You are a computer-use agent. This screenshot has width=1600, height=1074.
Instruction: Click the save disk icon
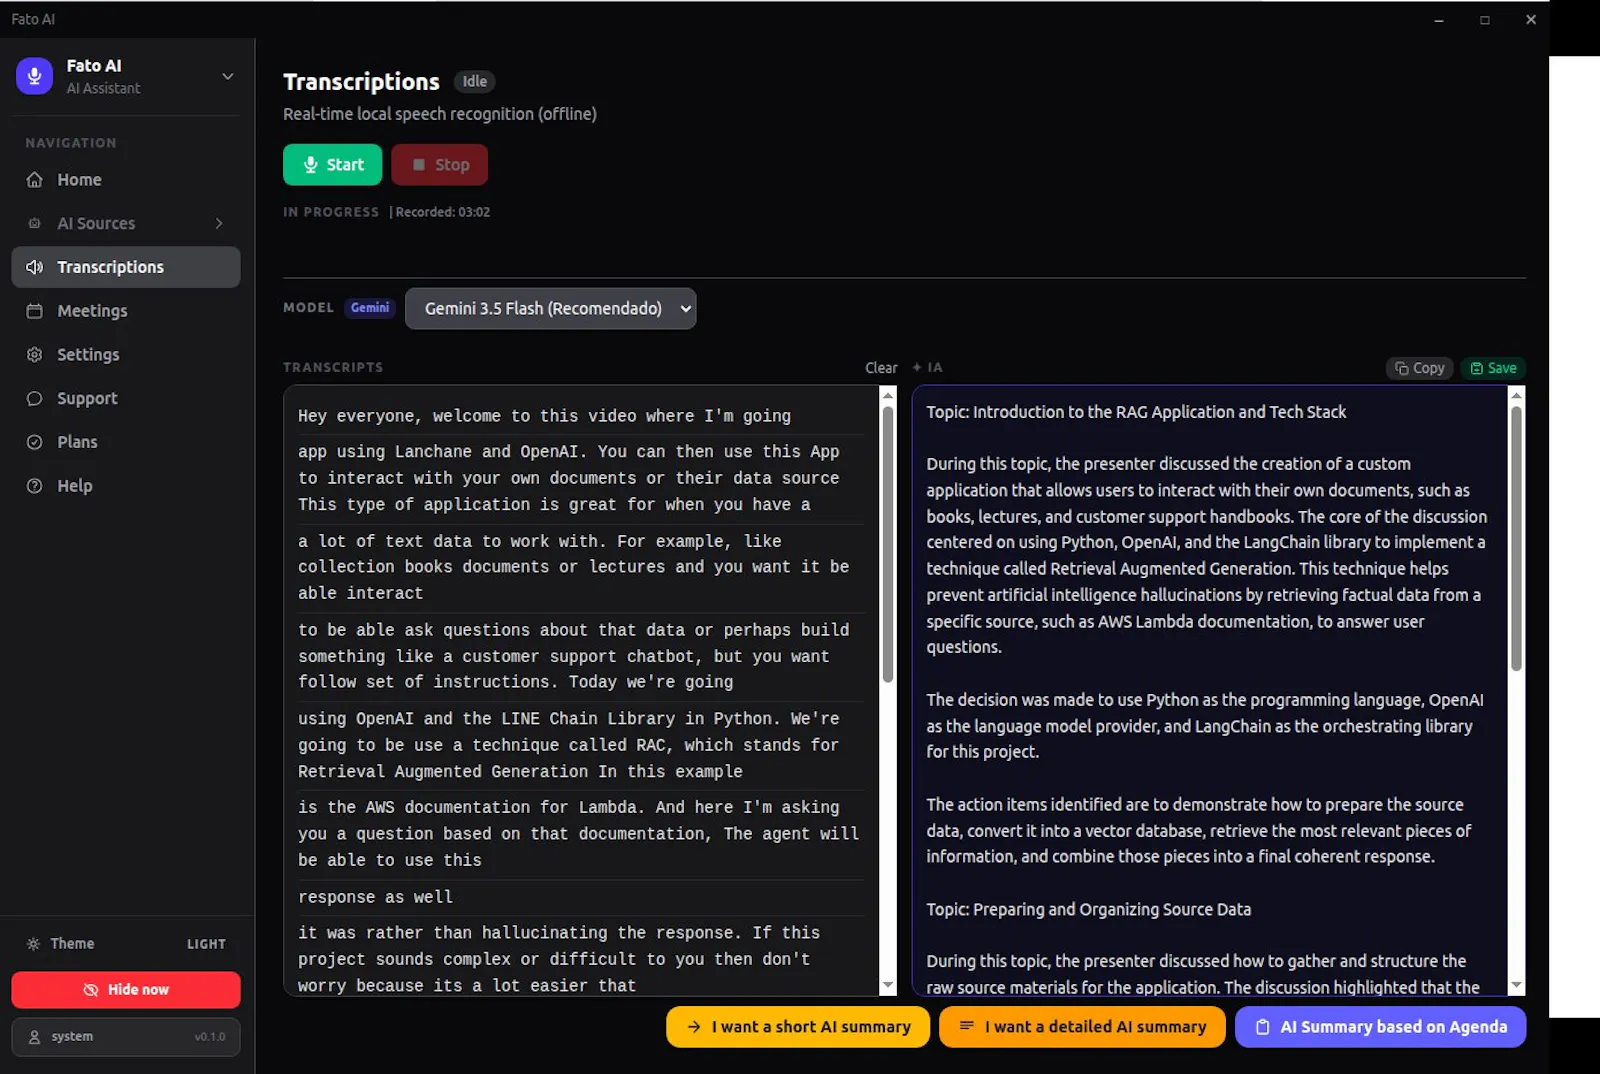point(1476,368)
